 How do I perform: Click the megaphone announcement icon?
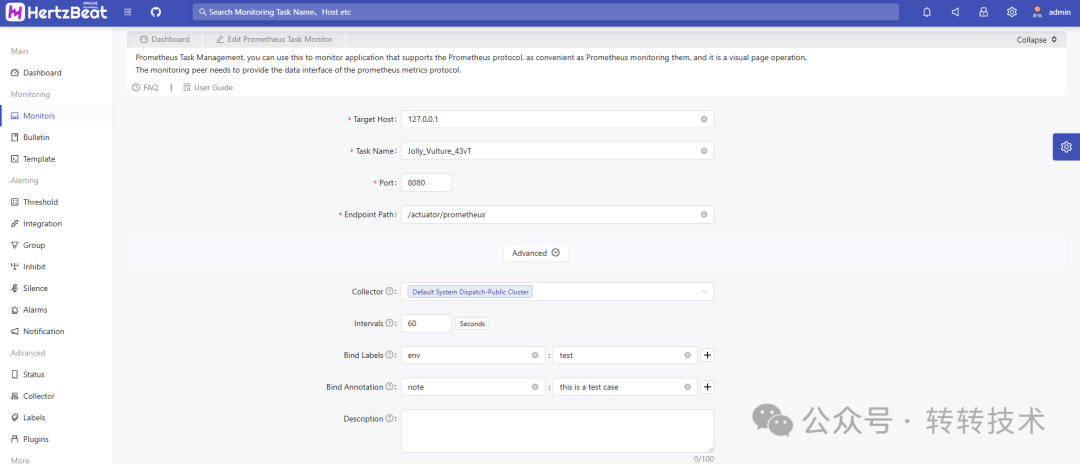click(955, 12)
